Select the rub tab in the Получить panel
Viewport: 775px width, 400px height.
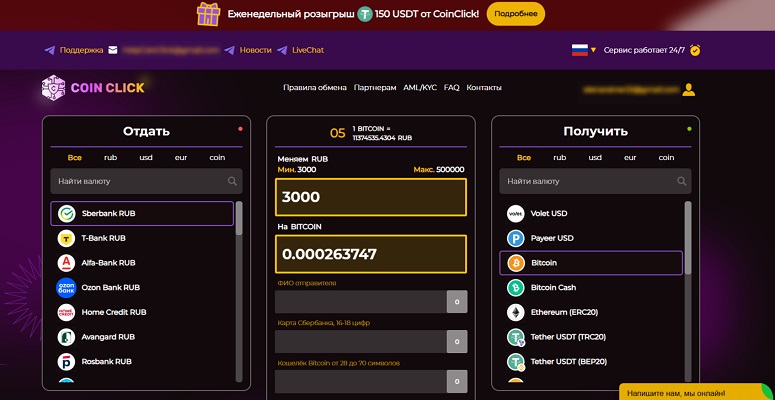(x=560, y=158)
